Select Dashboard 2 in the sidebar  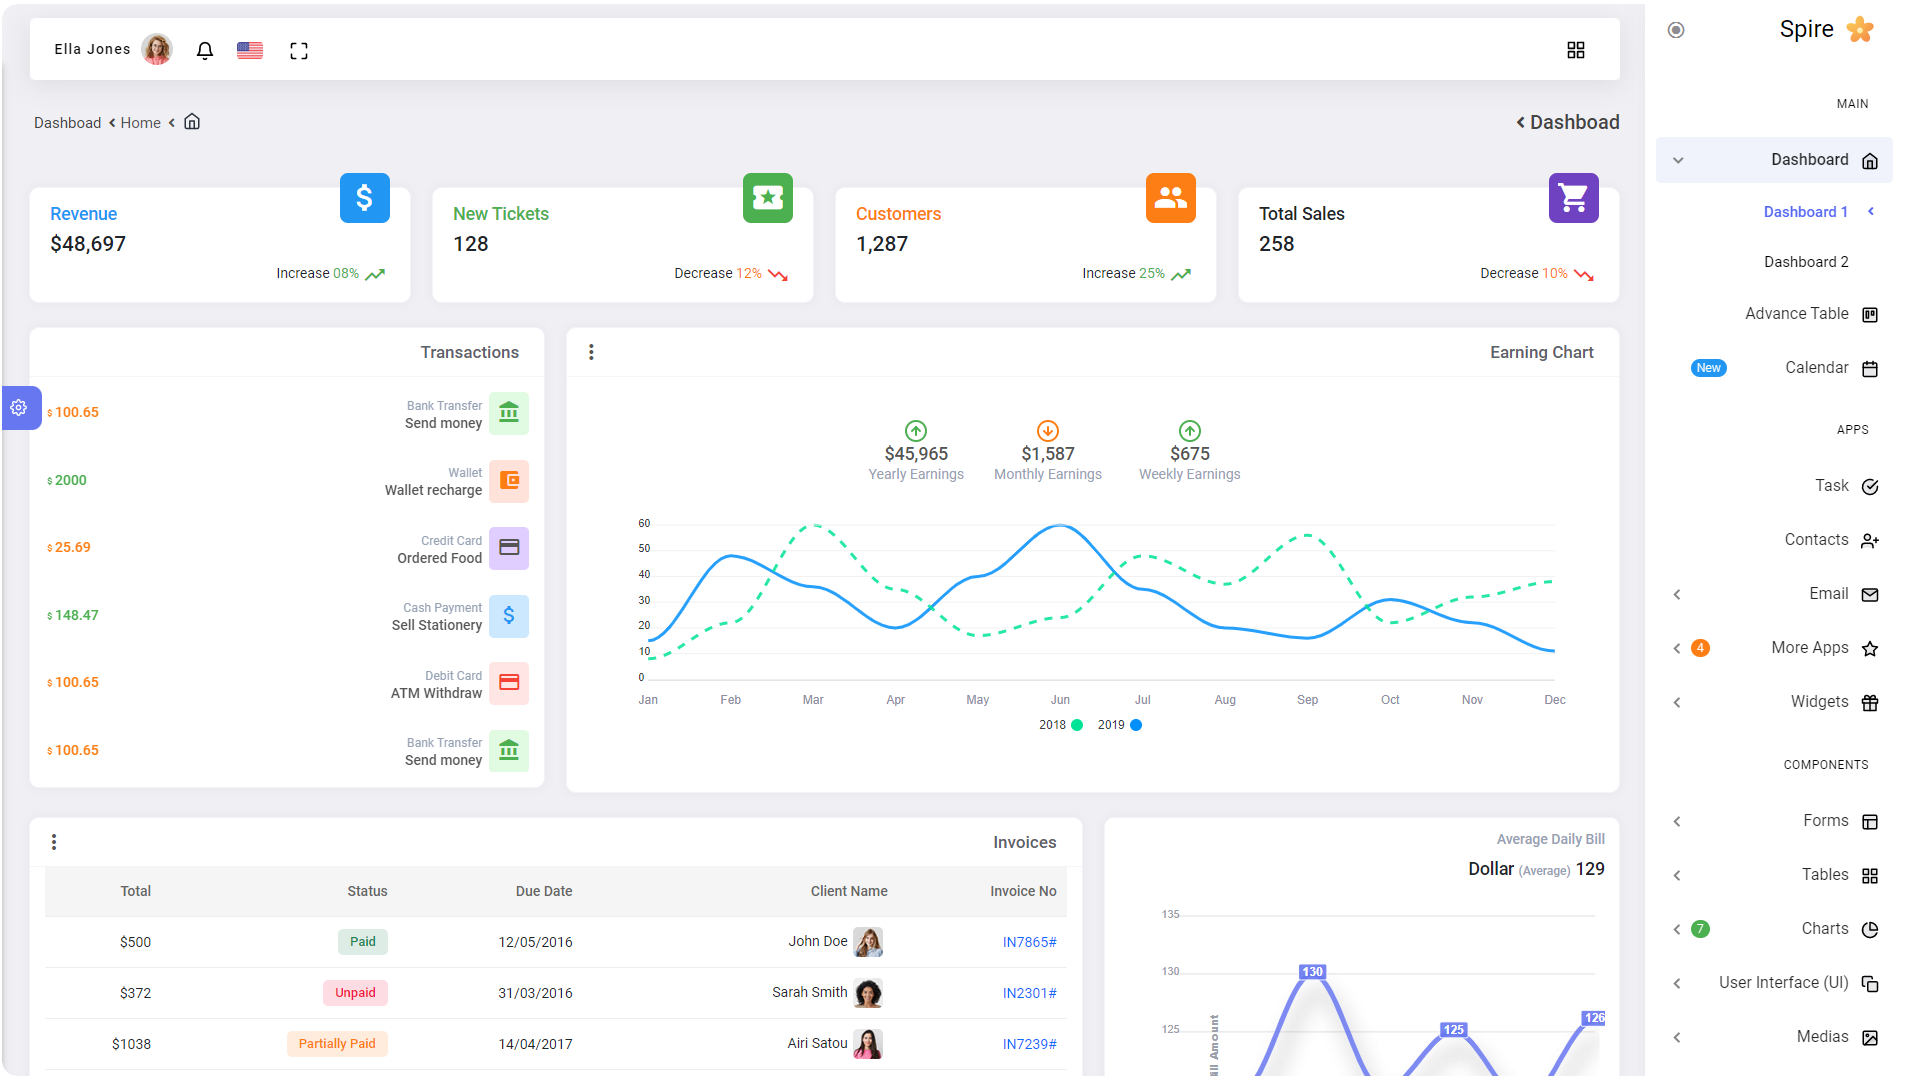[1805, 262]
